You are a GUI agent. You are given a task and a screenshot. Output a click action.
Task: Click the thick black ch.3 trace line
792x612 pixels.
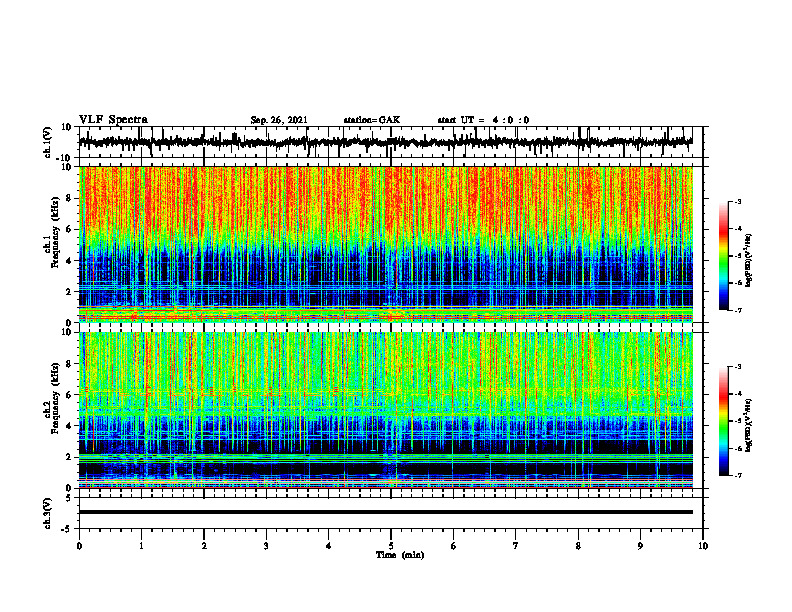[x=385, y=512]
